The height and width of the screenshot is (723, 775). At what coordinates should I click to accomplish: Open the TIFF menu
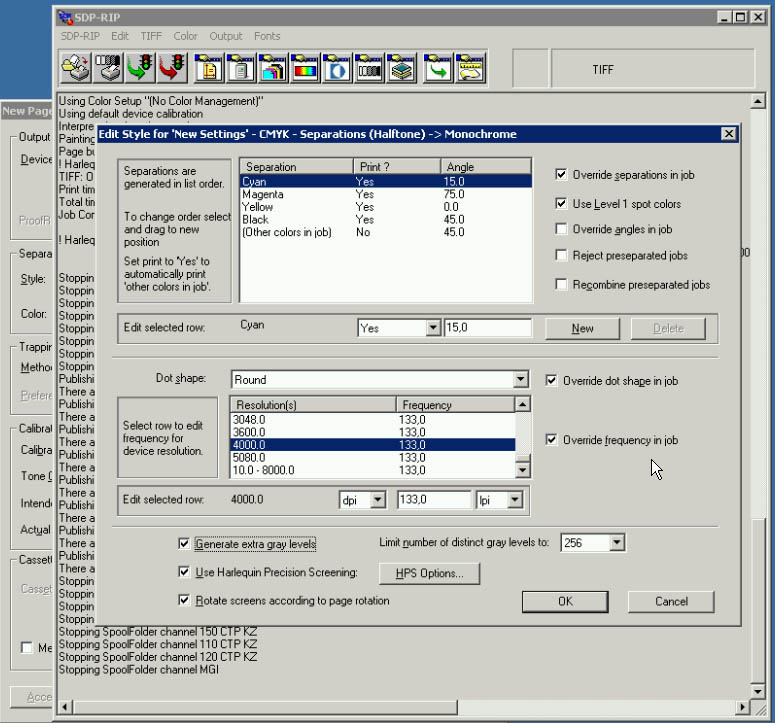pos(151,36)
